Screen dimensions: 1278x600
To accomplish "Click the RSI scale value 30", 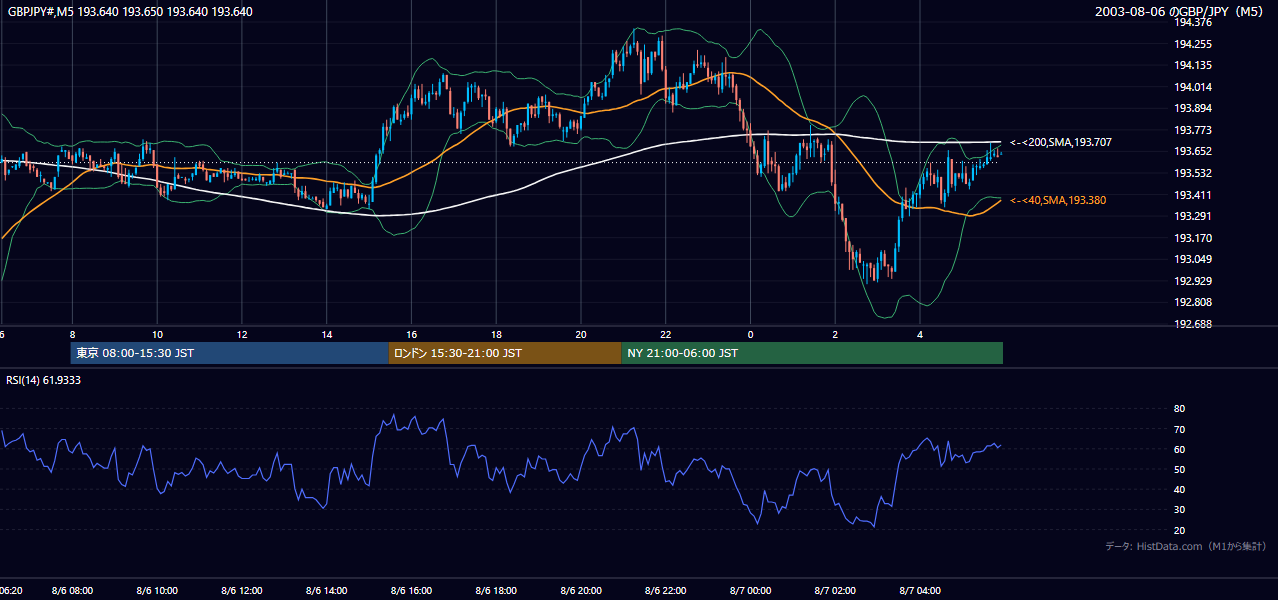I will click(1179, 510).
